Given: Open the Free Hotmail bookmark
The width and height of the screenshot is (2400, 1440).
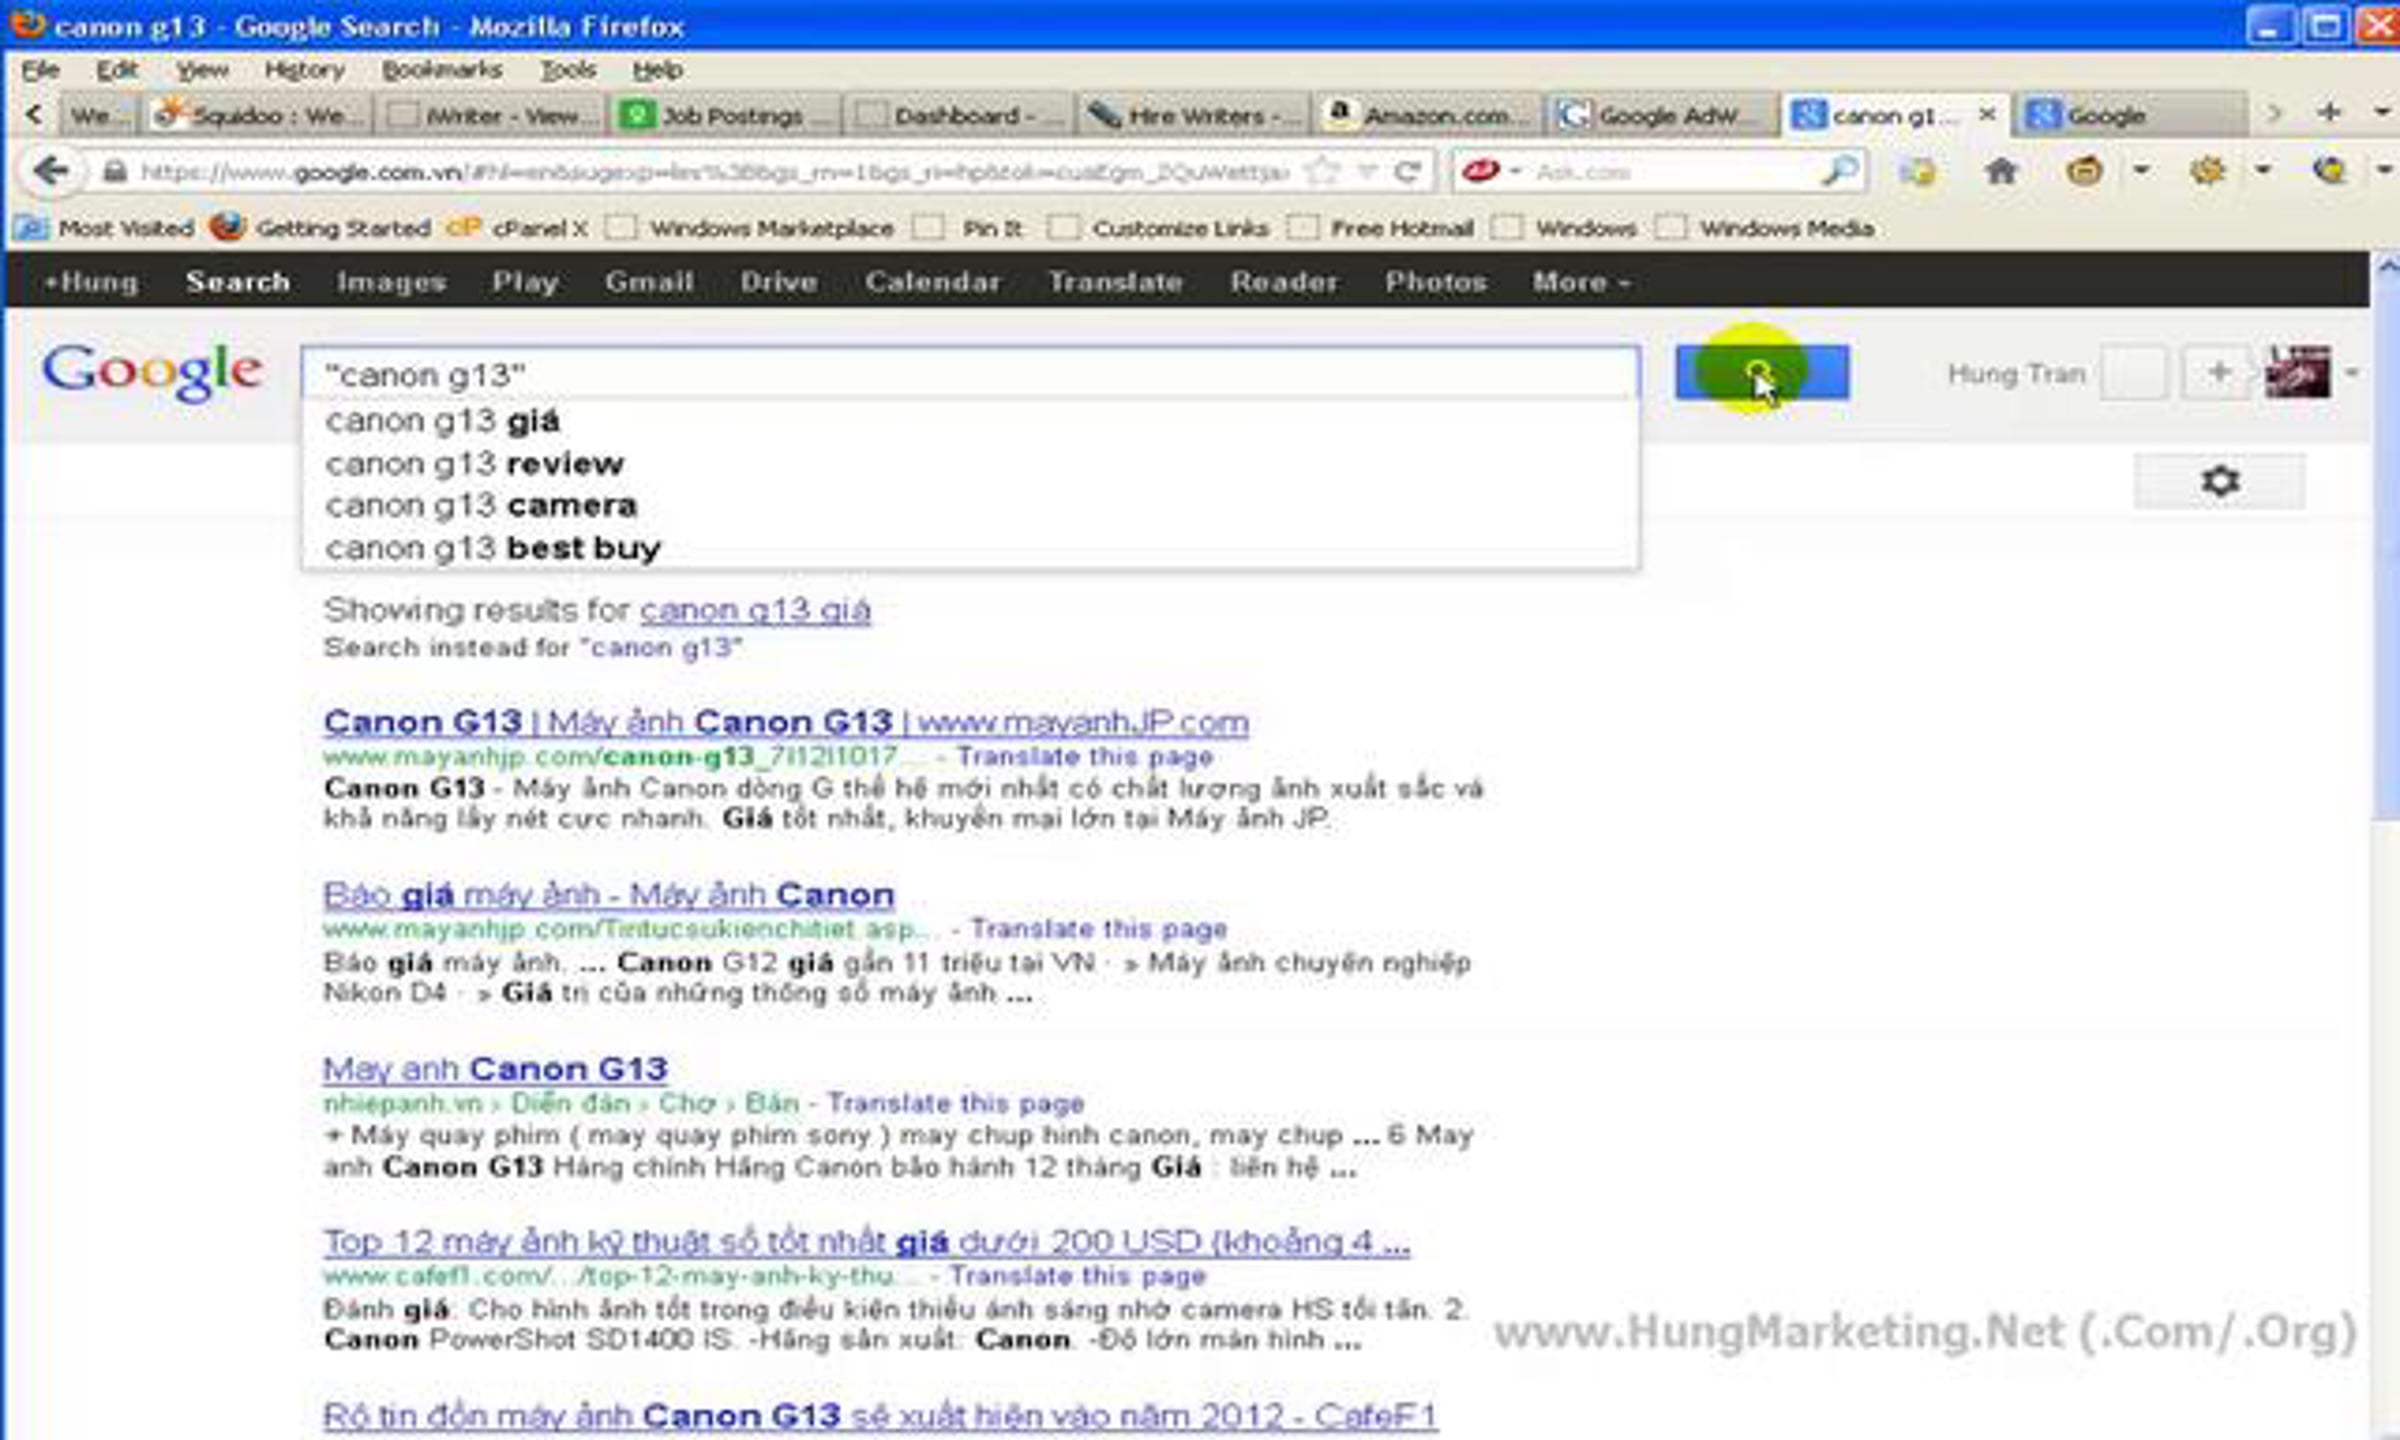Looking at the screenshot, I should (1381, 228).
